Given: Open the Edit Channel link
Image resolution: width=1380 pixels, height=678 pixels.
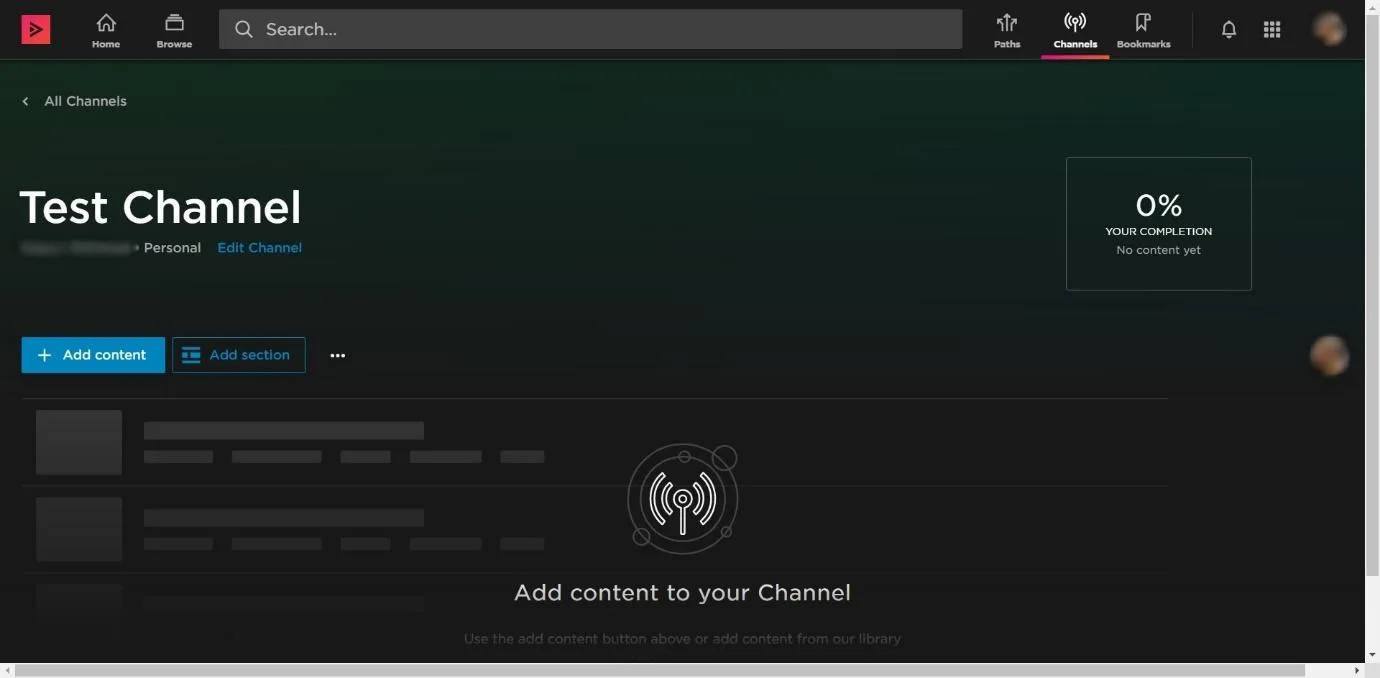Looking at the screenshot, I should 260,248.
